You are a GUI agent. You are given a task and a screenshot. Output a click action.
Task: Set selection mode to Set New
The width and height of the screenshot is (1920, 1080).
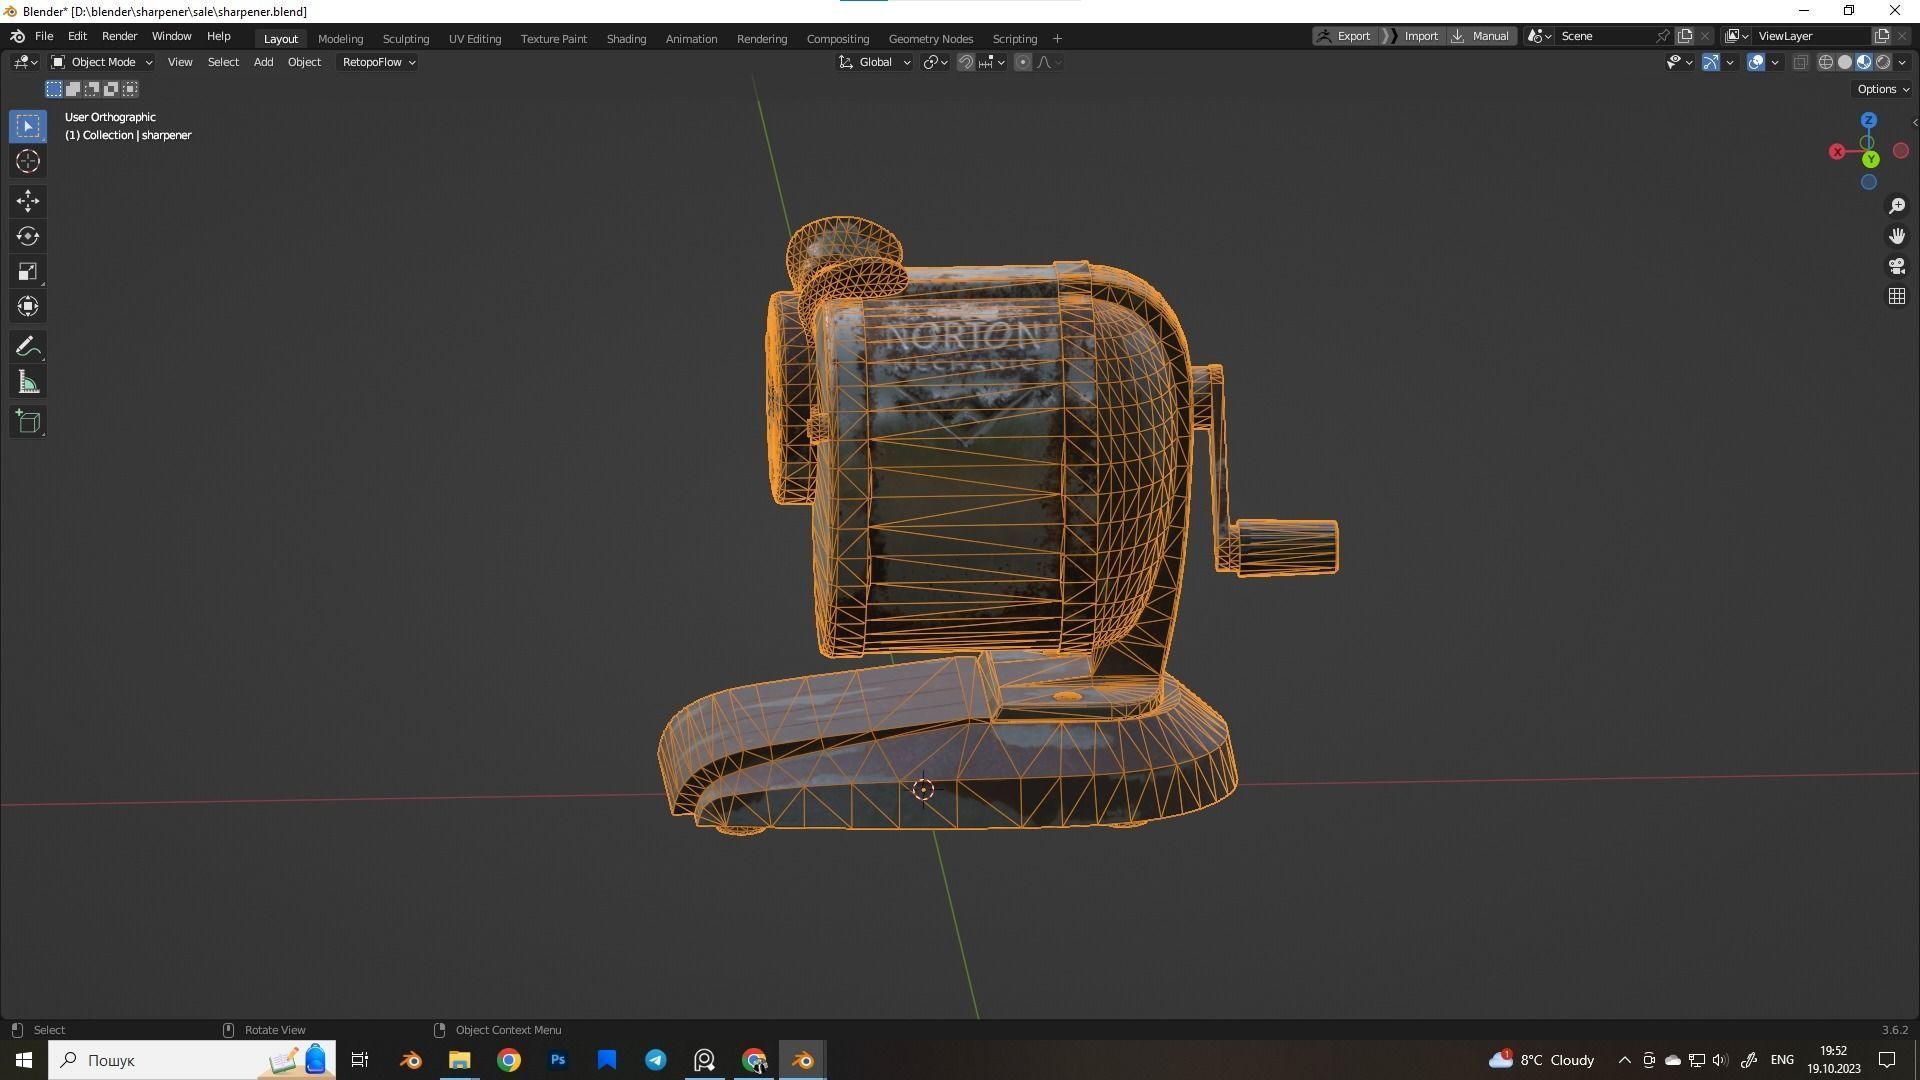tap(54, 89)
